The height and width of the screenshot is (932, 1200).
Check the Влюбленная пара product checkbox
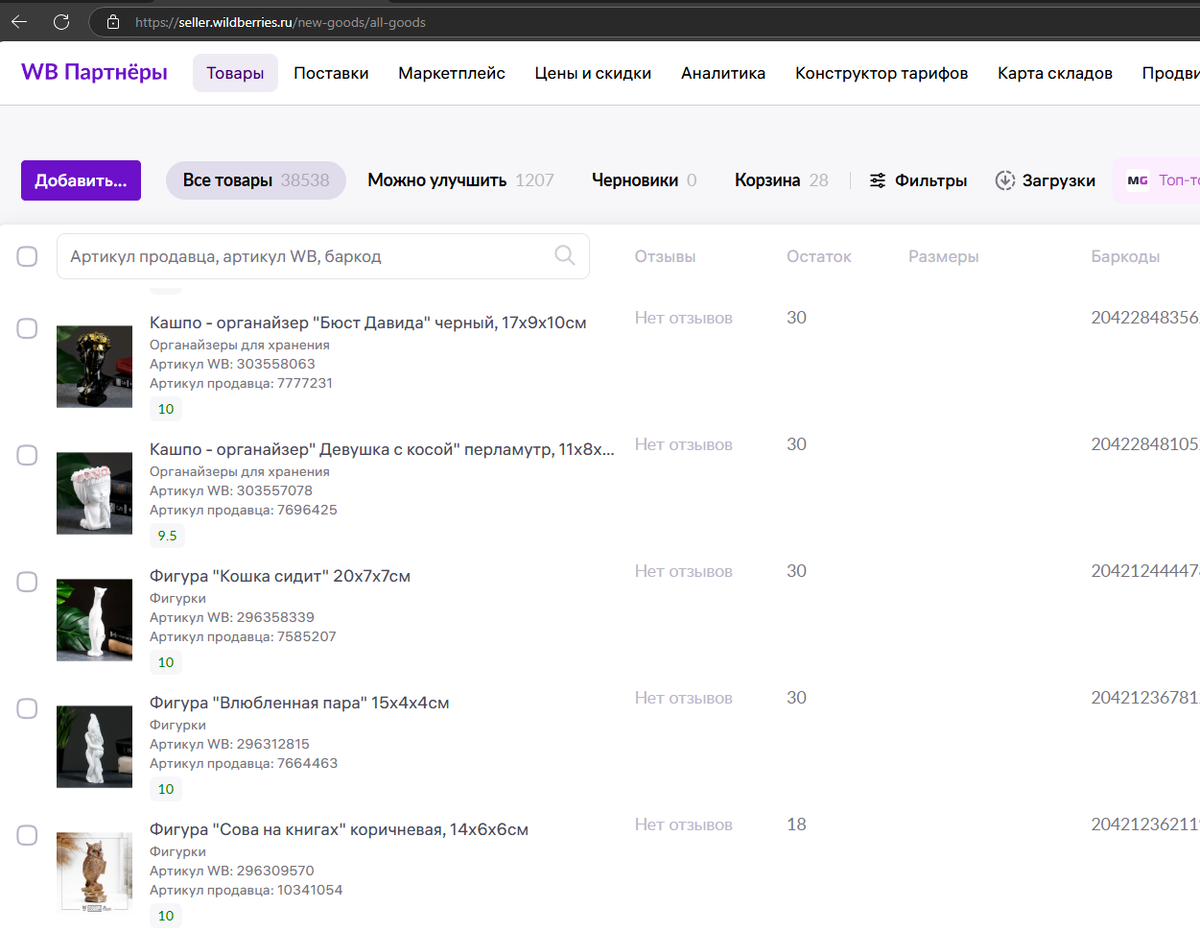click(27, 709)
